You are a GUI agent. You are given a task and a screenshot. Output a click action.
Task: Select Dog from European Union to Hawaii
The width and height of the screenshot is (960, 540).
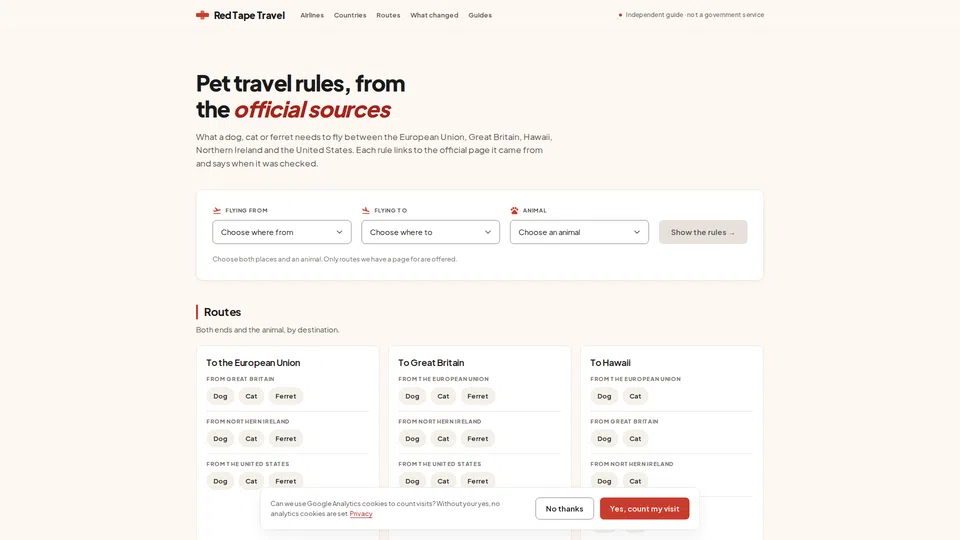click(x=604, y=396)
